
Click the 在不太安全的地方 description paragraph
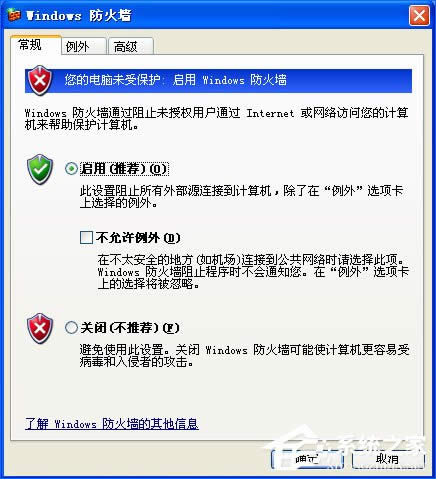tap(253, 272)
